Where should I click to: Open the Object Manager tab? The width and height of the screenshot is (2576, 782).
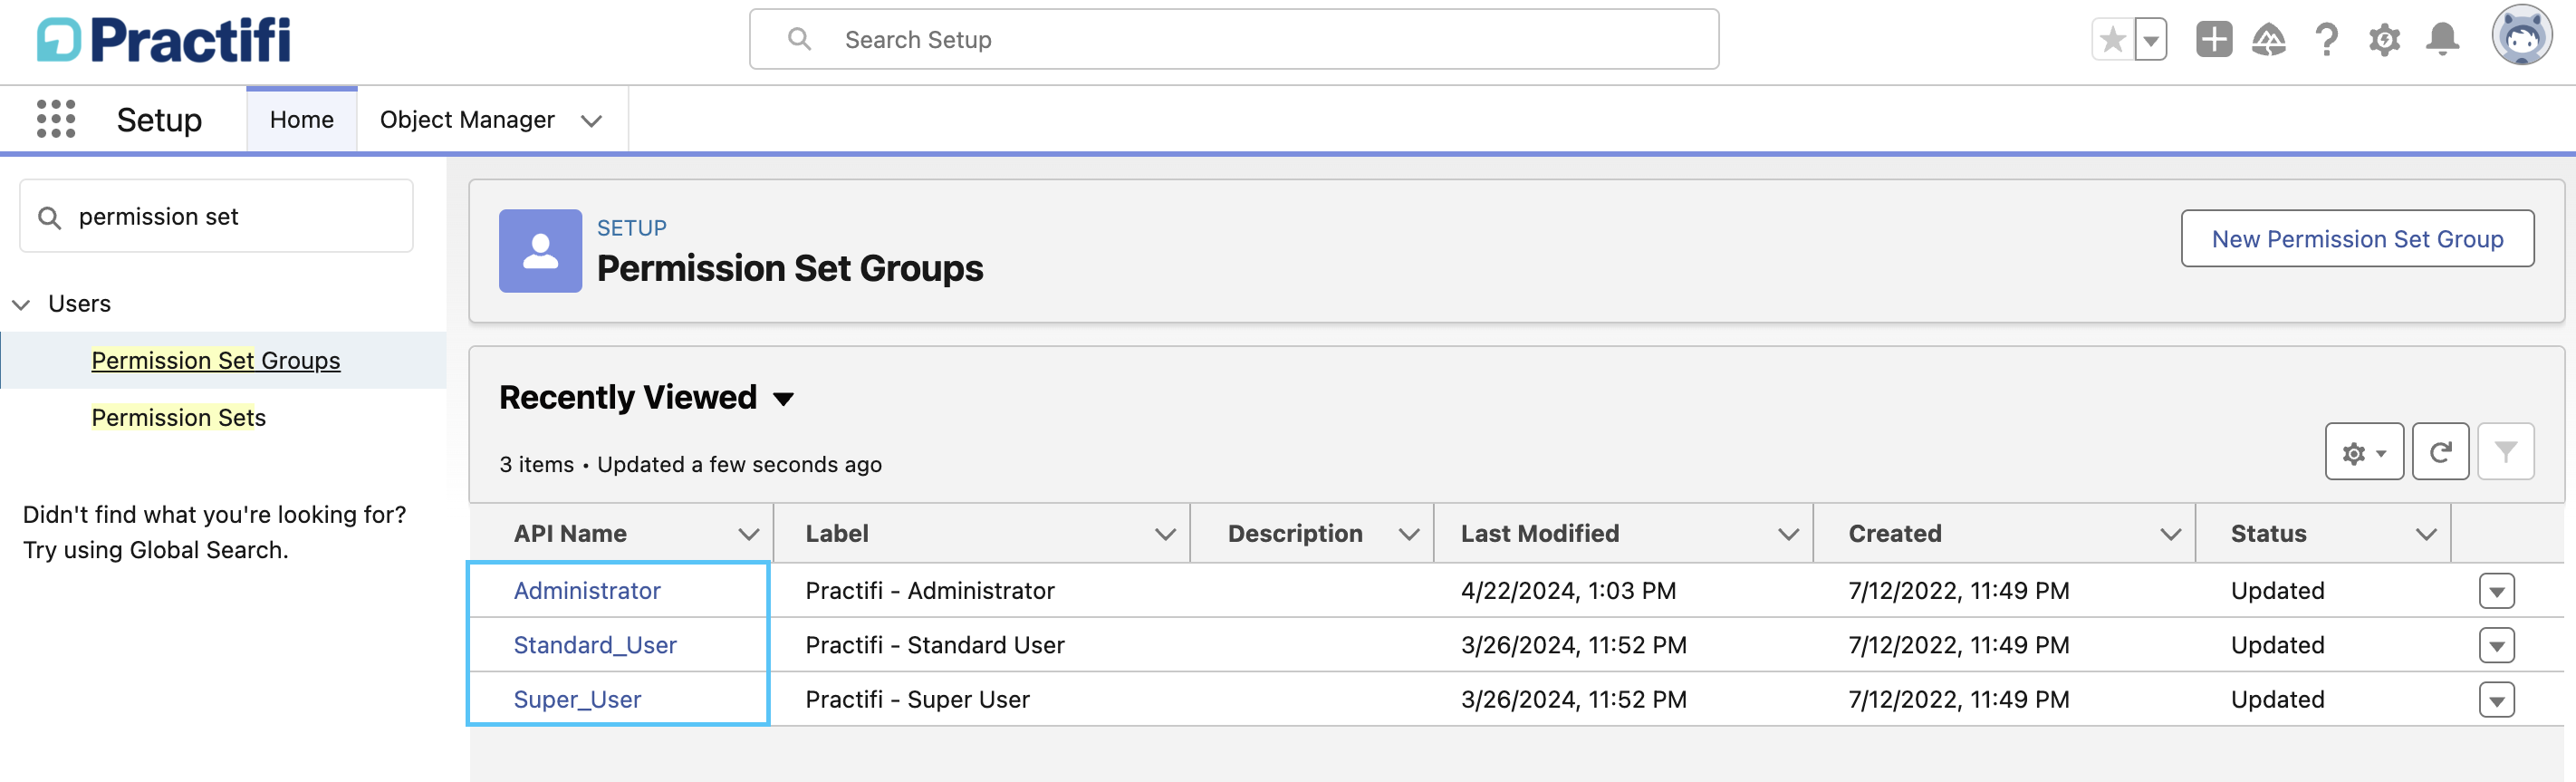coord(467,119)
